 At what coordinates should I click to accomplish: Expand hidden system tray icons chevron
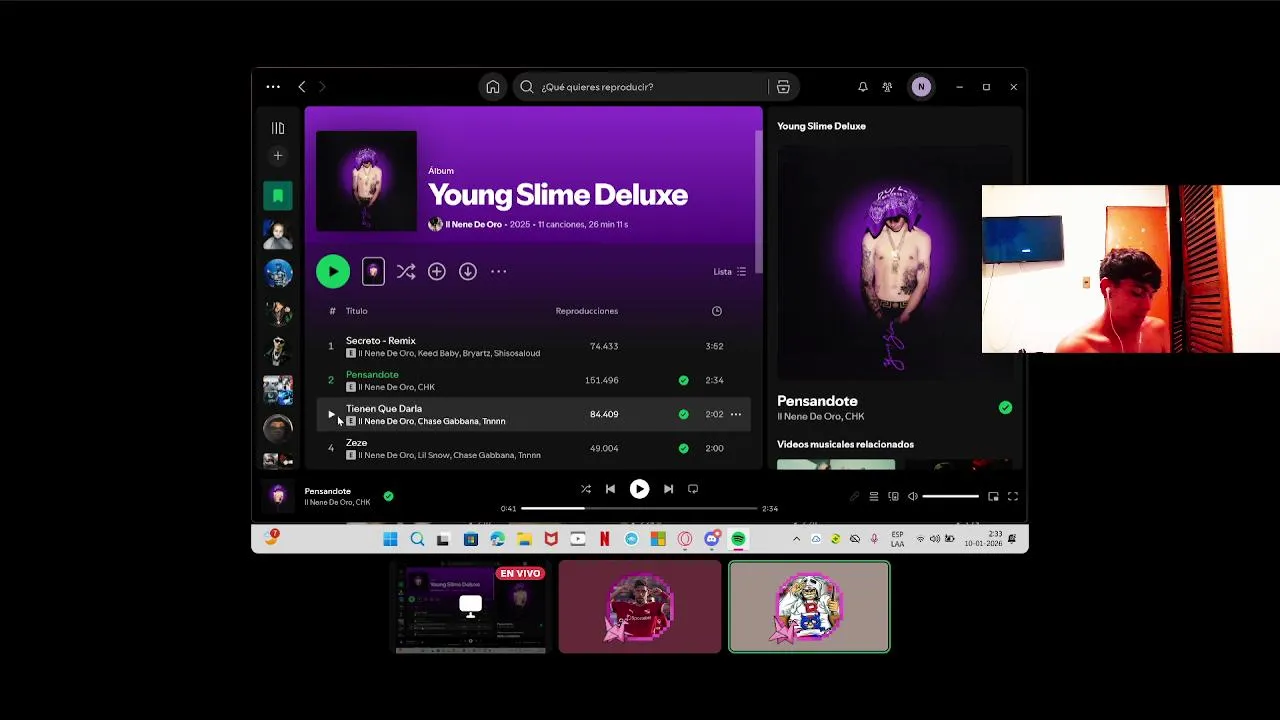796,539
